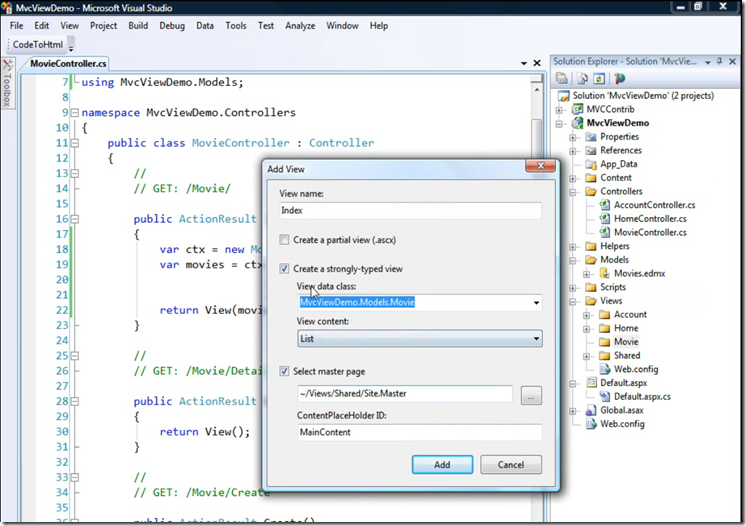Collapse the comment outline at line 25
Viewport: 746px width, 526px height.
pos(75,356)
